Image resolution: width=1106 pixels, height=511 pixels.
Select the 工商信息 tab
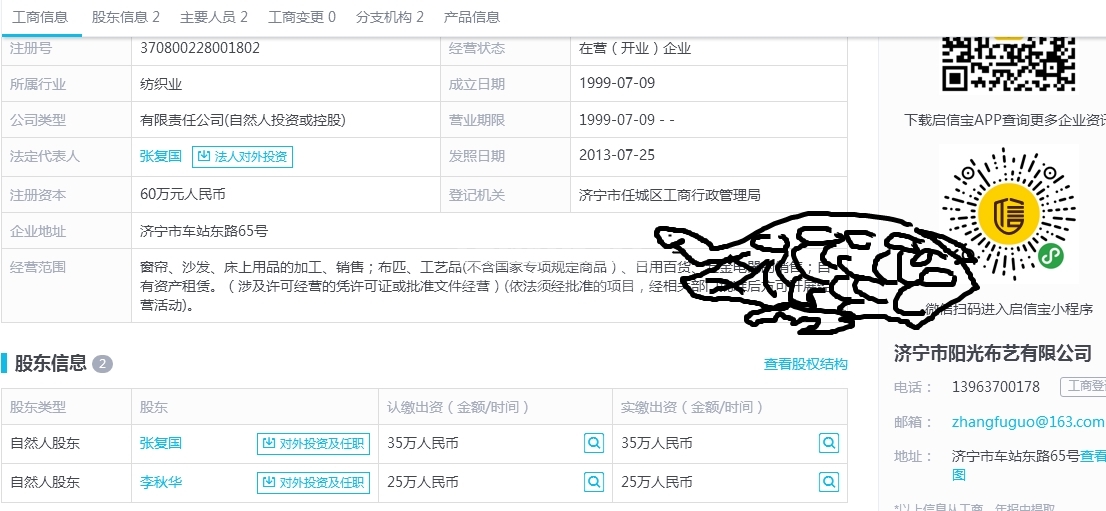39,17
